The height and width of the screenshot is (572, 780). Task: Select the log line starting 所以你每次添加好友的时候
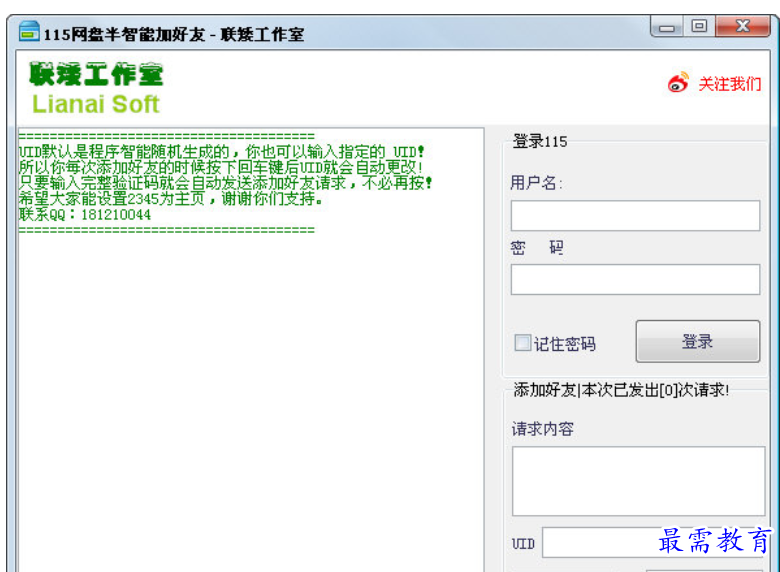221,167
